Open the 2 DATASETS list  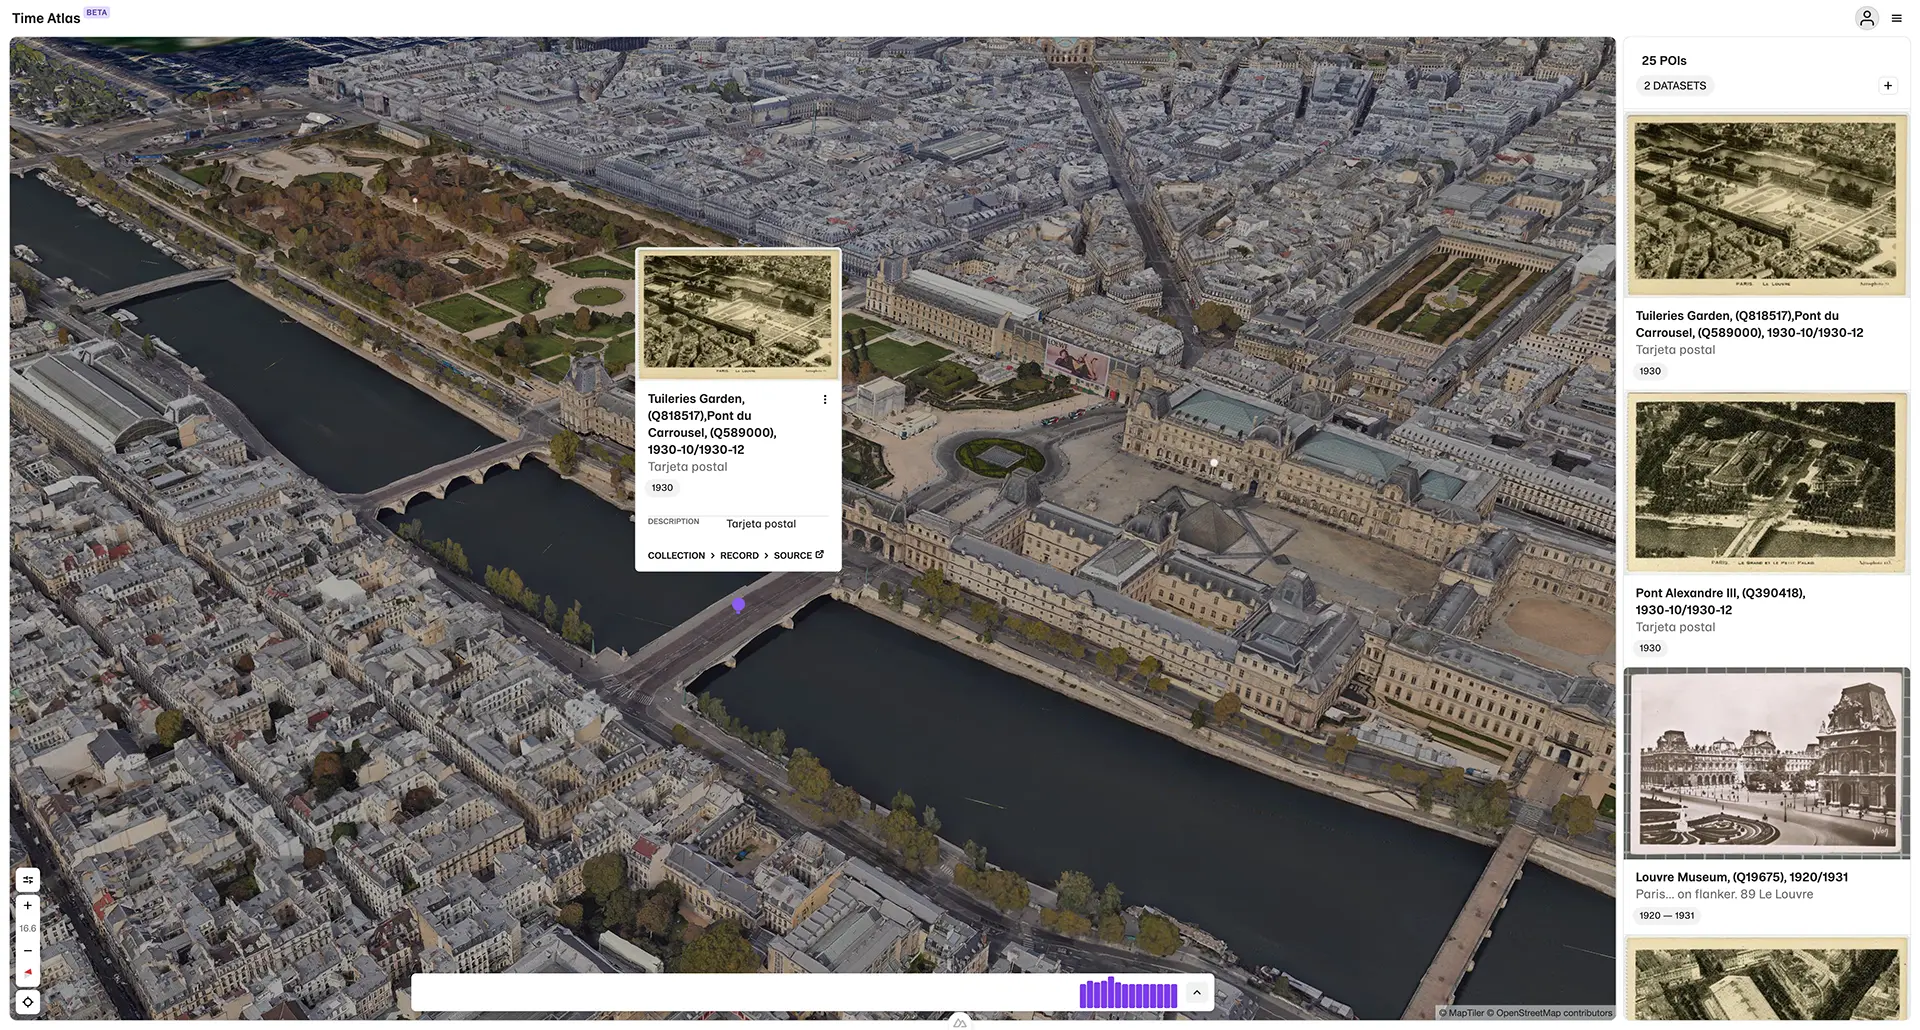pyautogui.click(x=1675, y=86)
